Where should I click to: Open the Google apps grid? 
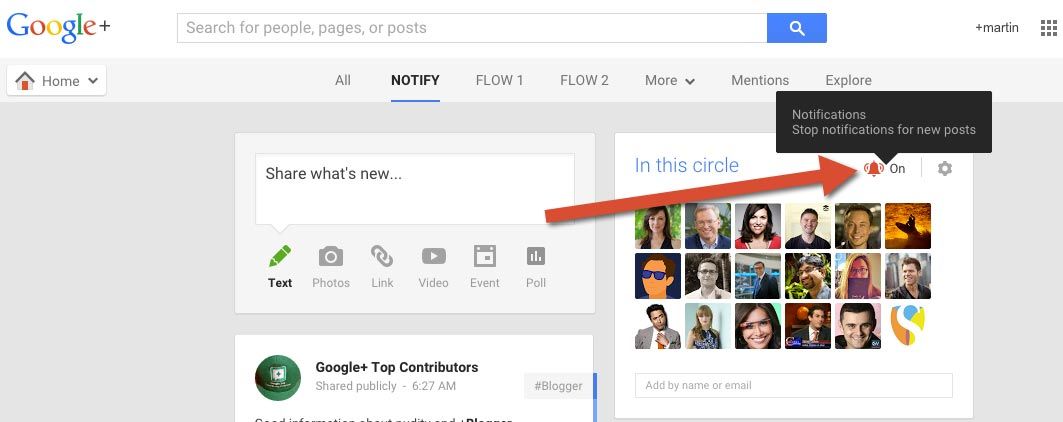pyautogui.click(x=1048, y=28)
